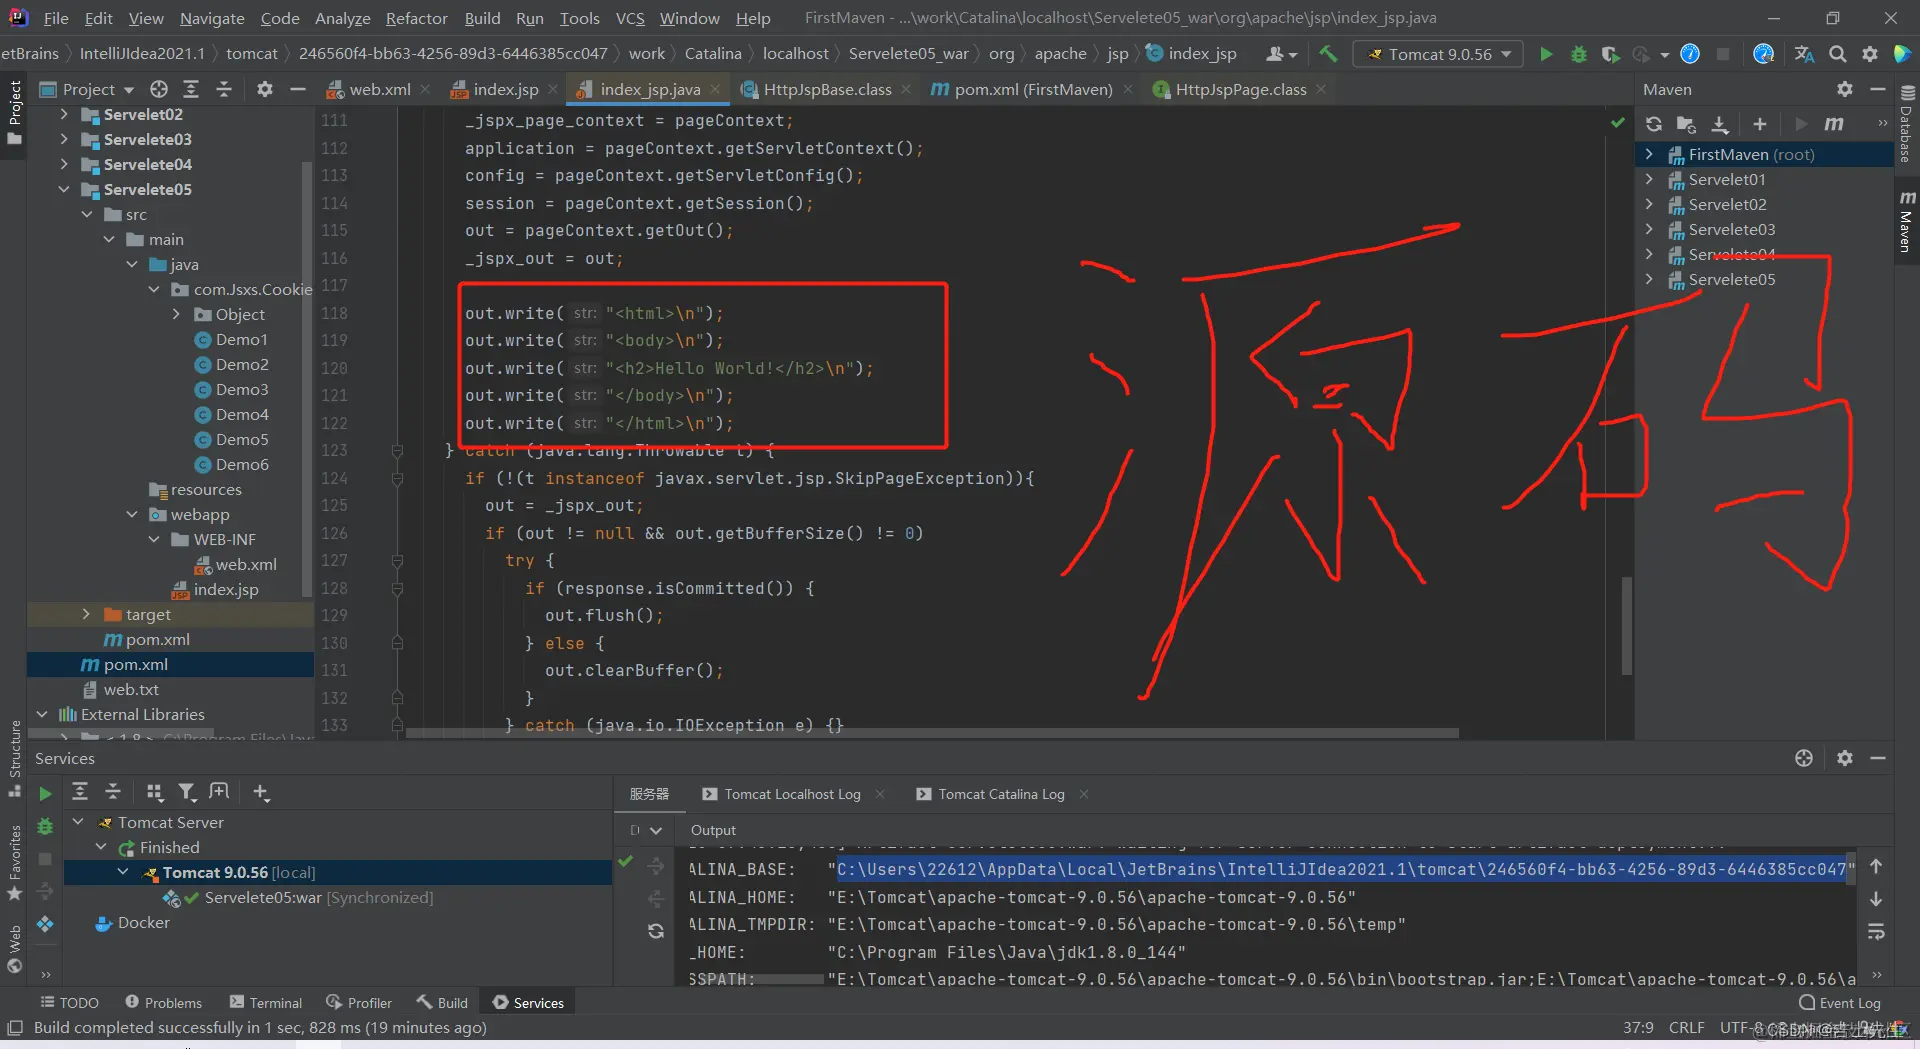Click the editor horizontal scrollbar

coord(930,733)
